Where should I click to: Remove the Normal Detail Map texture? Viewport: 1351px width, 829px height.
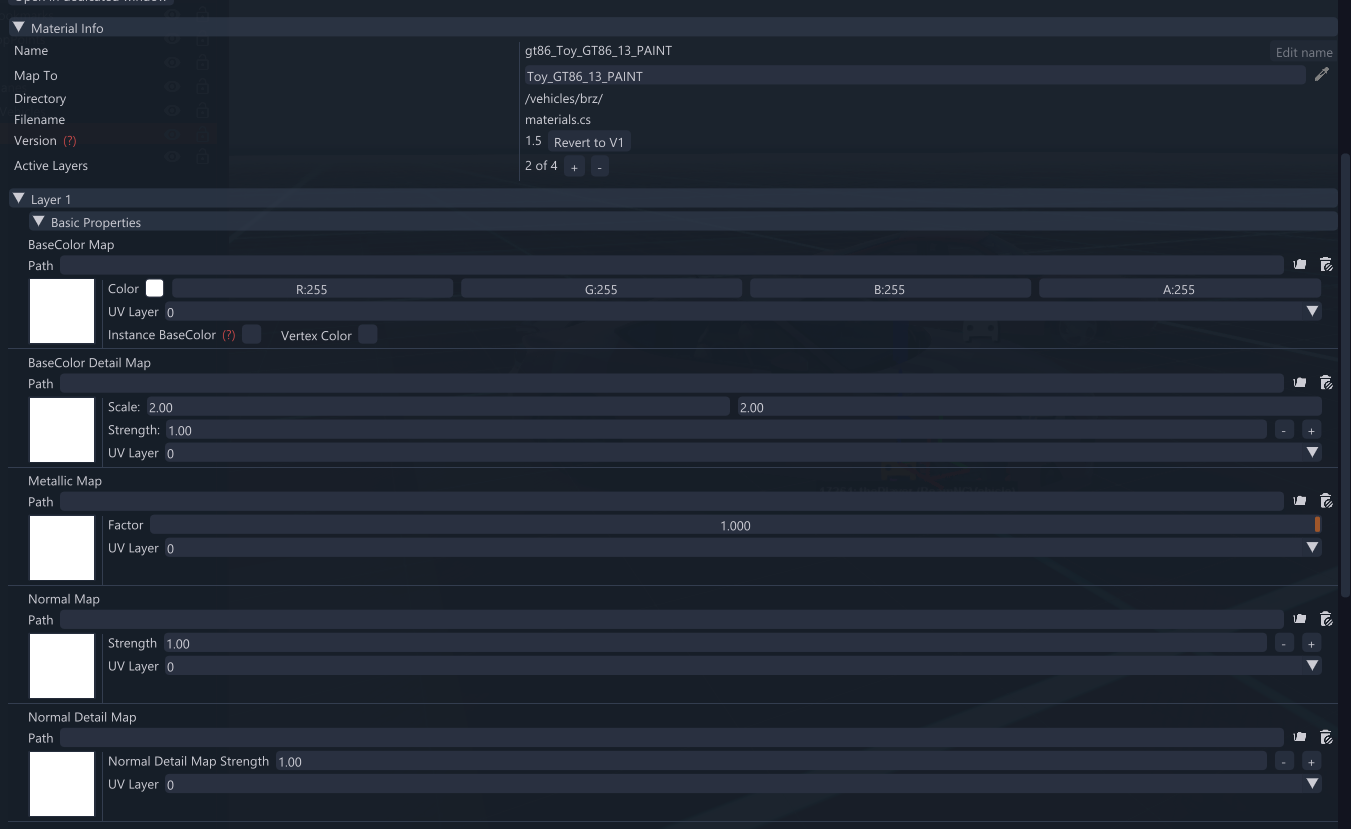1326,737
